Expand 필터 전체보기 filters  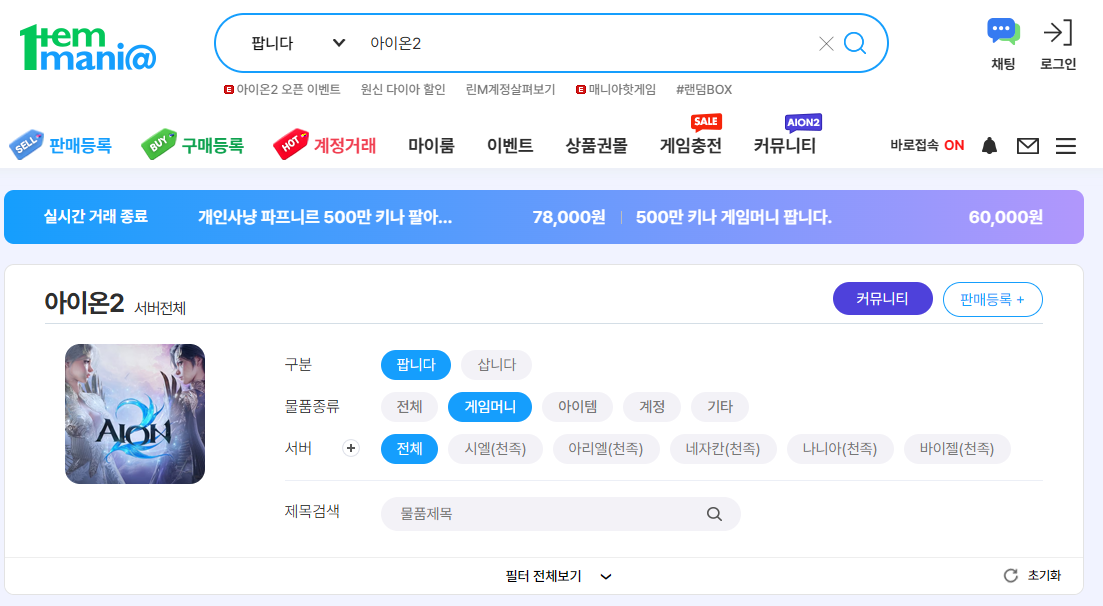coord(559,576)
